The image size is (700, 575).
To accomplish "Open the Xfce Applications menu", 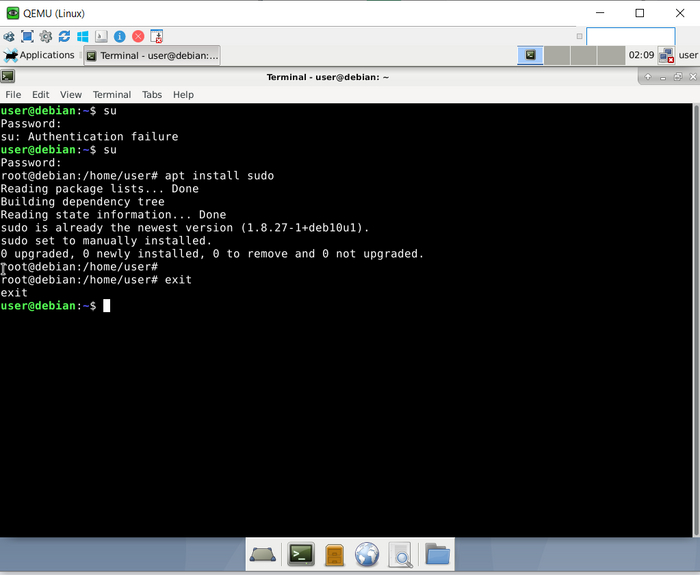I will pyautogui.click(x=39, y=55).
